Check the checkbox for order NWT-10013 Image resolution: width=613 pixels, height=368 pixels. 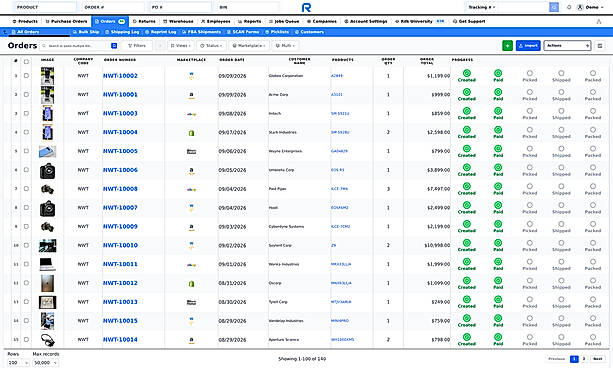coord(26,302)
